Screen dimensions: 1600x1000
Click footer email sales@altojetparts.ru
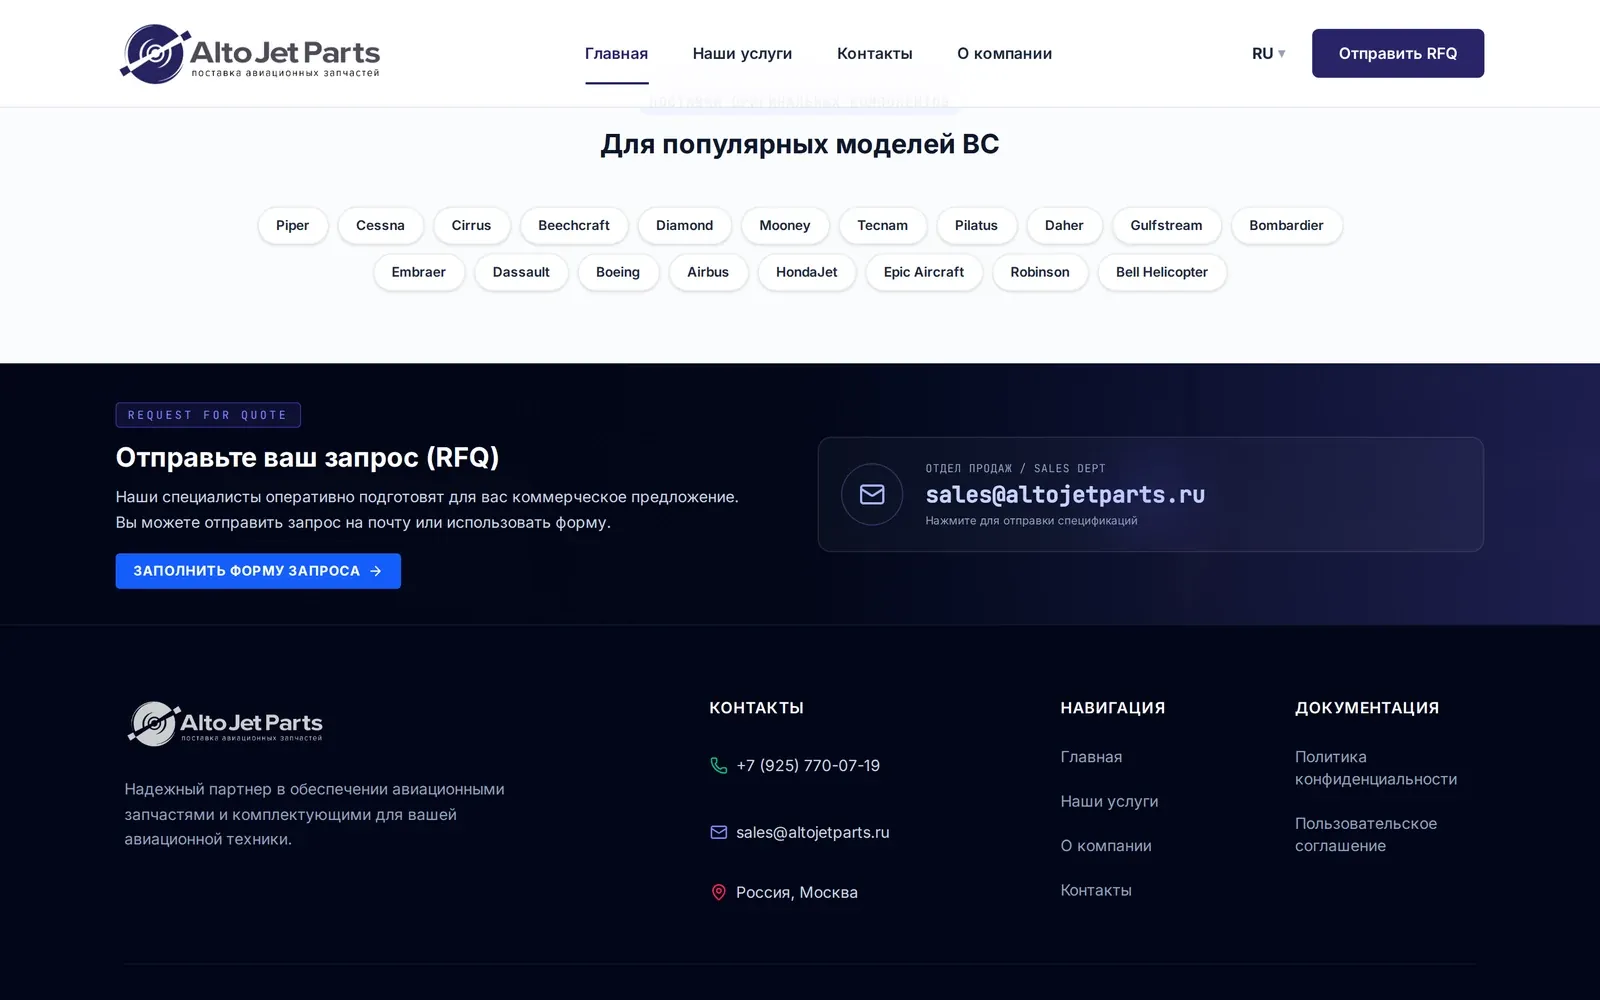point(813,832)
